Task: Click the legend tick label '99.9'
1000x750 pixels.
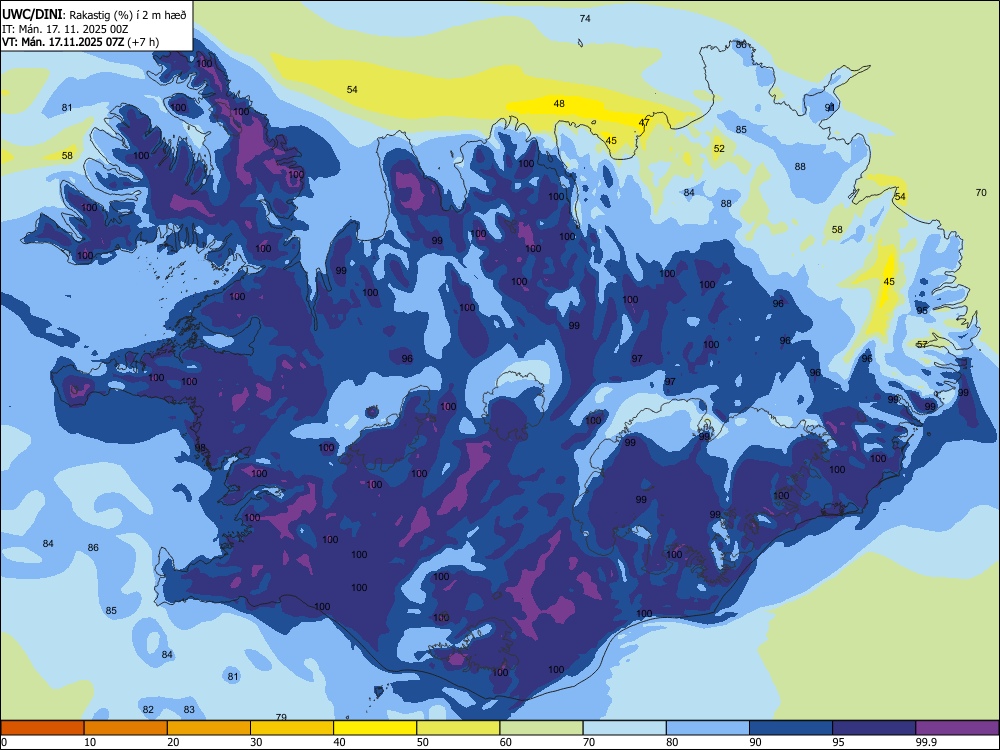Action: (x=925, y=742)
